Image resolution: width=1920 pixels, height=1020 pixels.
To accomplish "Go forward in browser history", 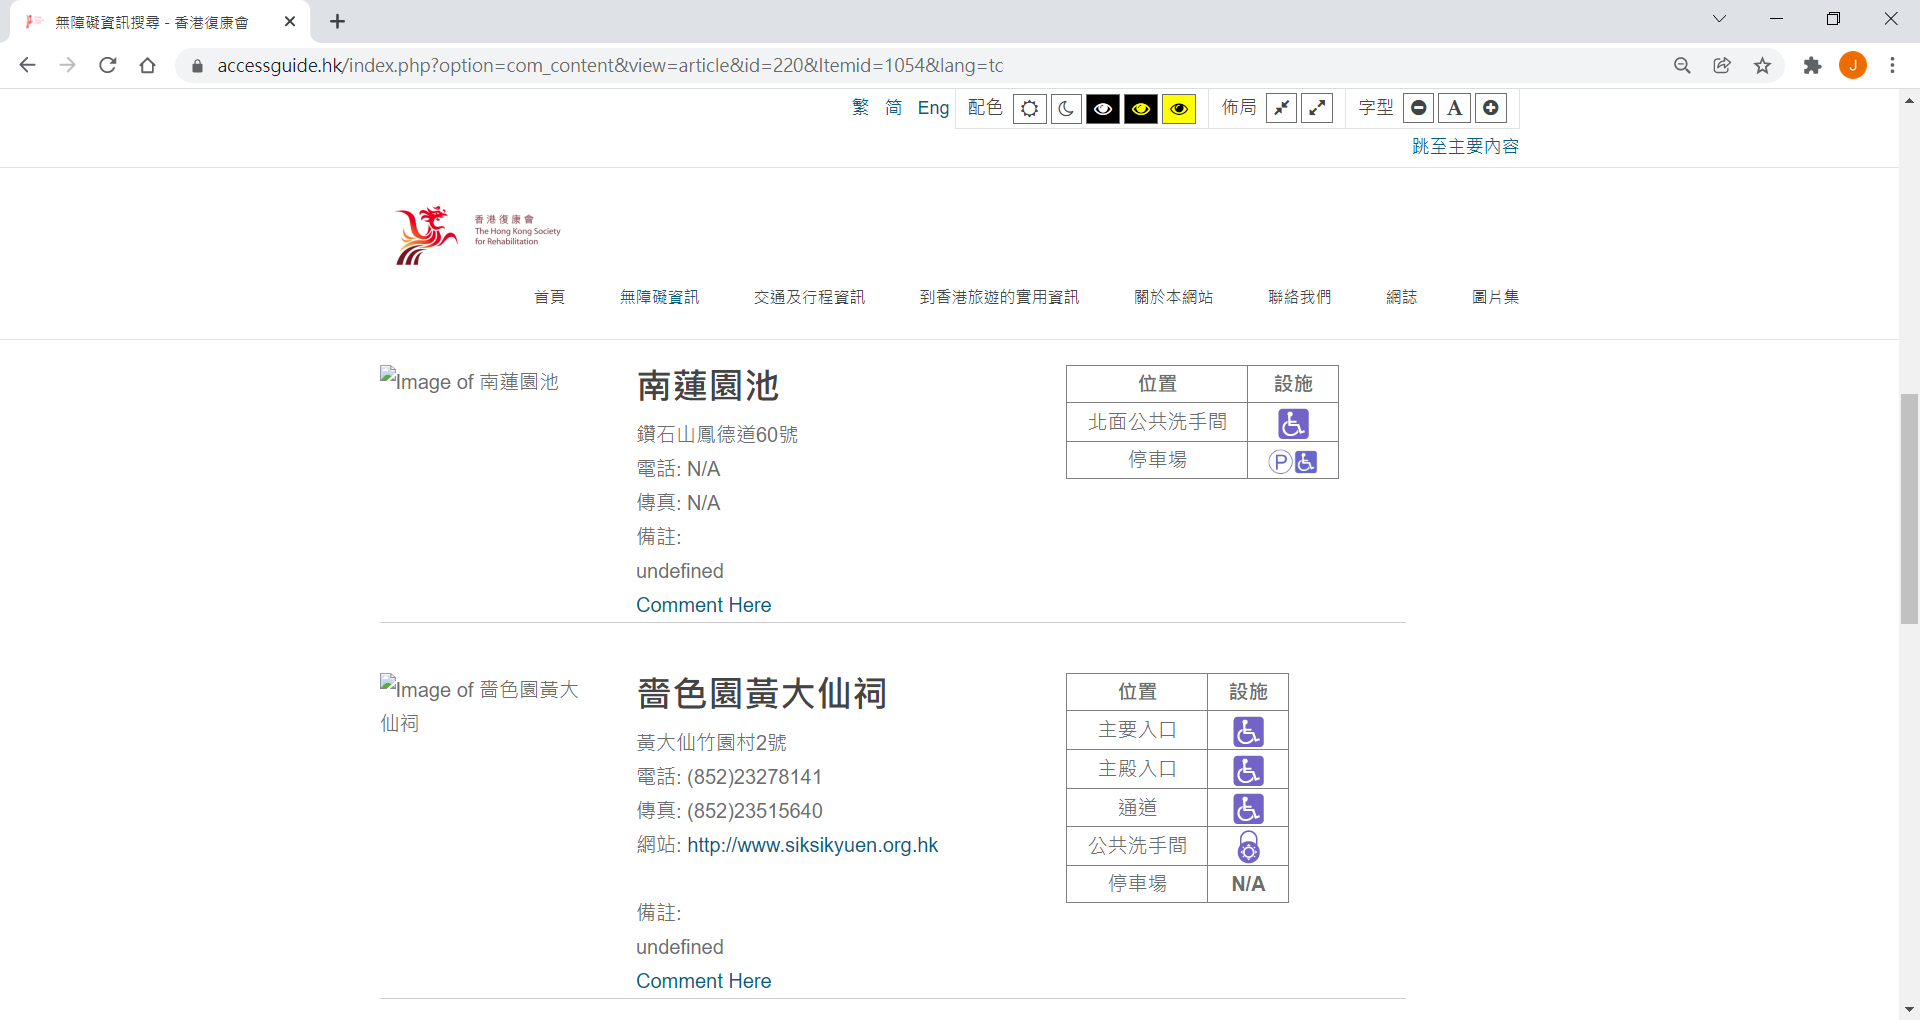I will [67, 65].
